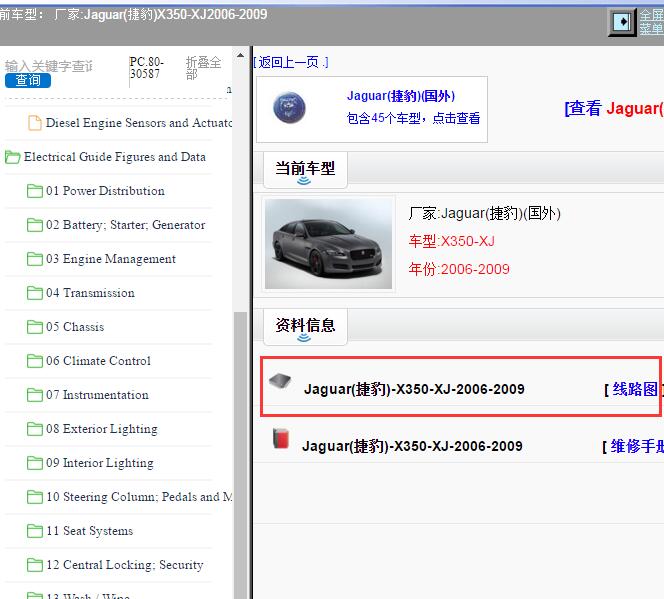Click the folder icon for 01 Power Distribution
Viewport: 664px width, 599px height.
(x=35, y=191)
